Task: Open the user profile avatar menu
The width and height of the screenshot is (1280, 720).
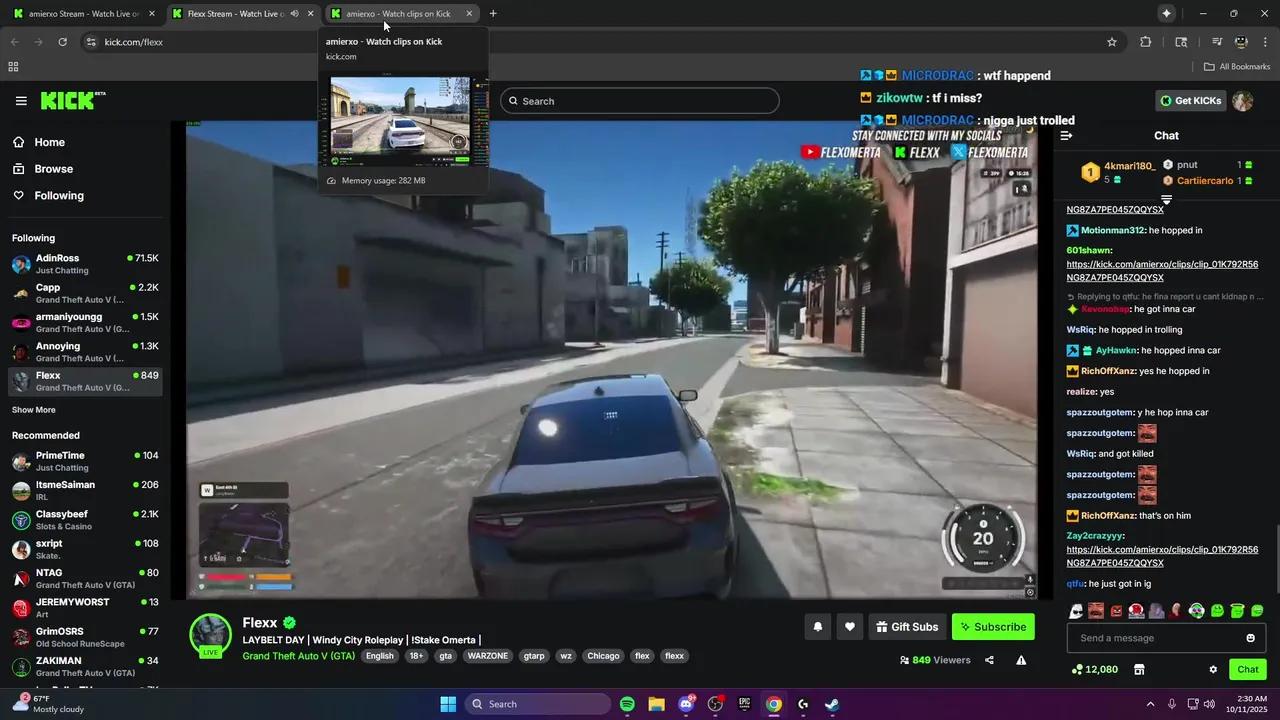Action: (x=1243, y=101)
